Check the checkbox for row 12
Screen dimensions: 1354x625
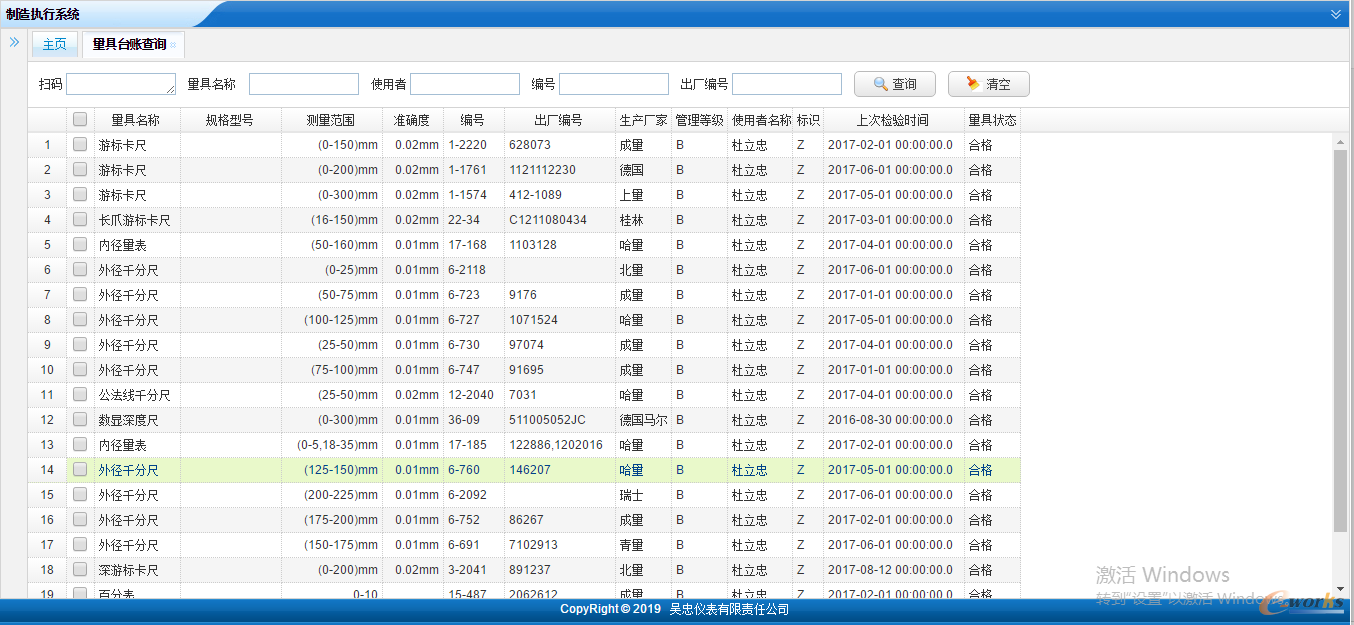tap(80, 419)
